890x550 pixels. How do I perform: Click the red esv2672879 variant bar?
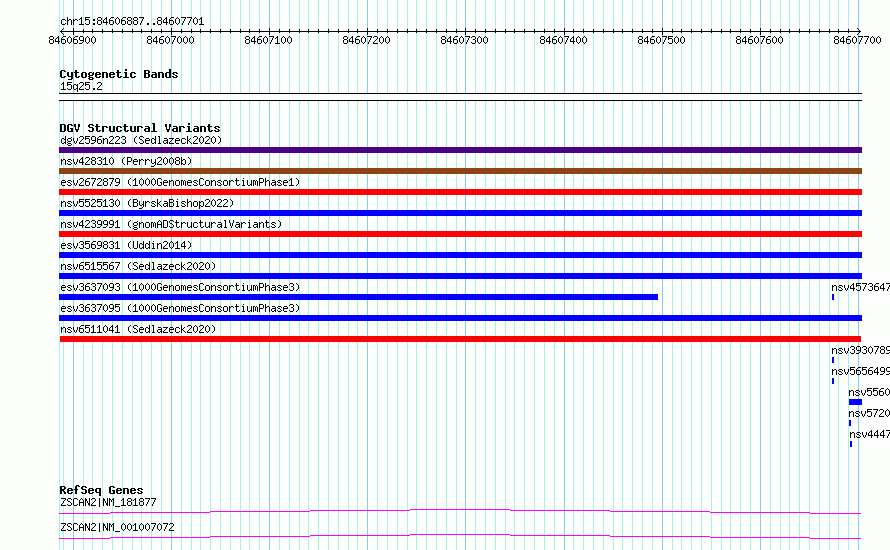tap(460, 192)
